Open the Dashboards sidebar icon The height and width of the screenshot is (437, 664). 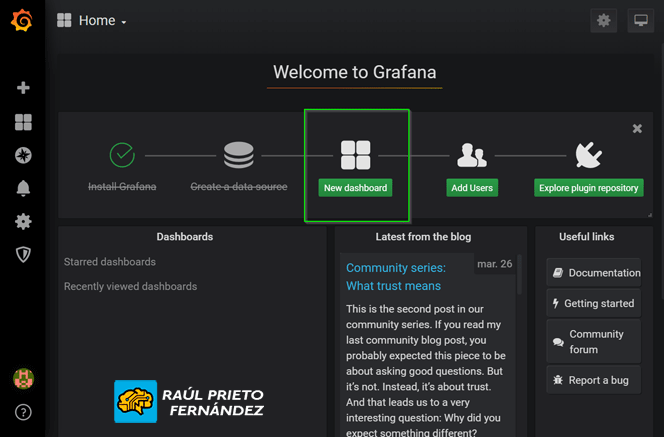click(23, 122)
